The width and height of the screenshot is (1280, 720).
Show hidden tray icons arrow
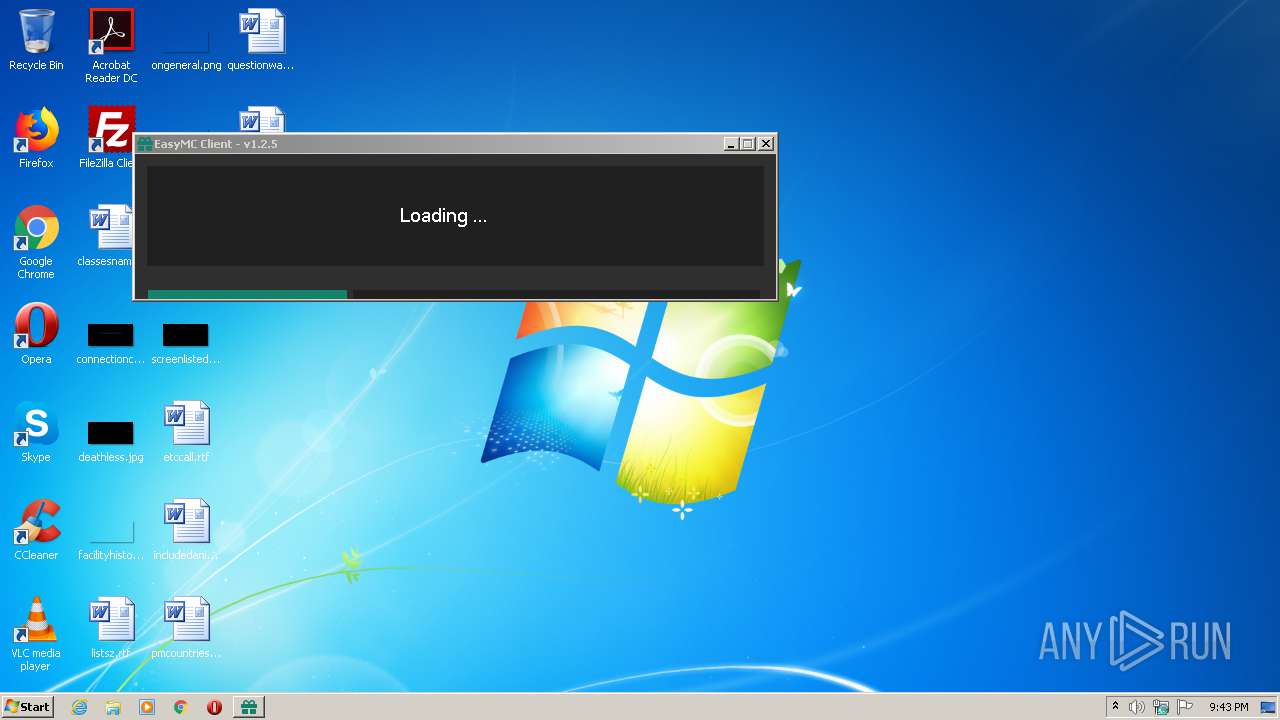[x=1116, y=707]
